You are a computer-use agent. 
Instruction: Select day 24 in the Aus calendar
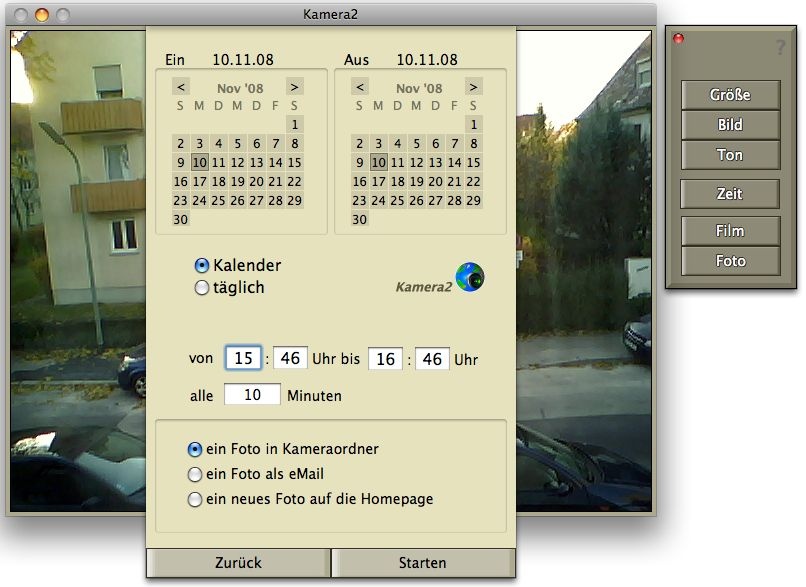(x=378, y=200)
